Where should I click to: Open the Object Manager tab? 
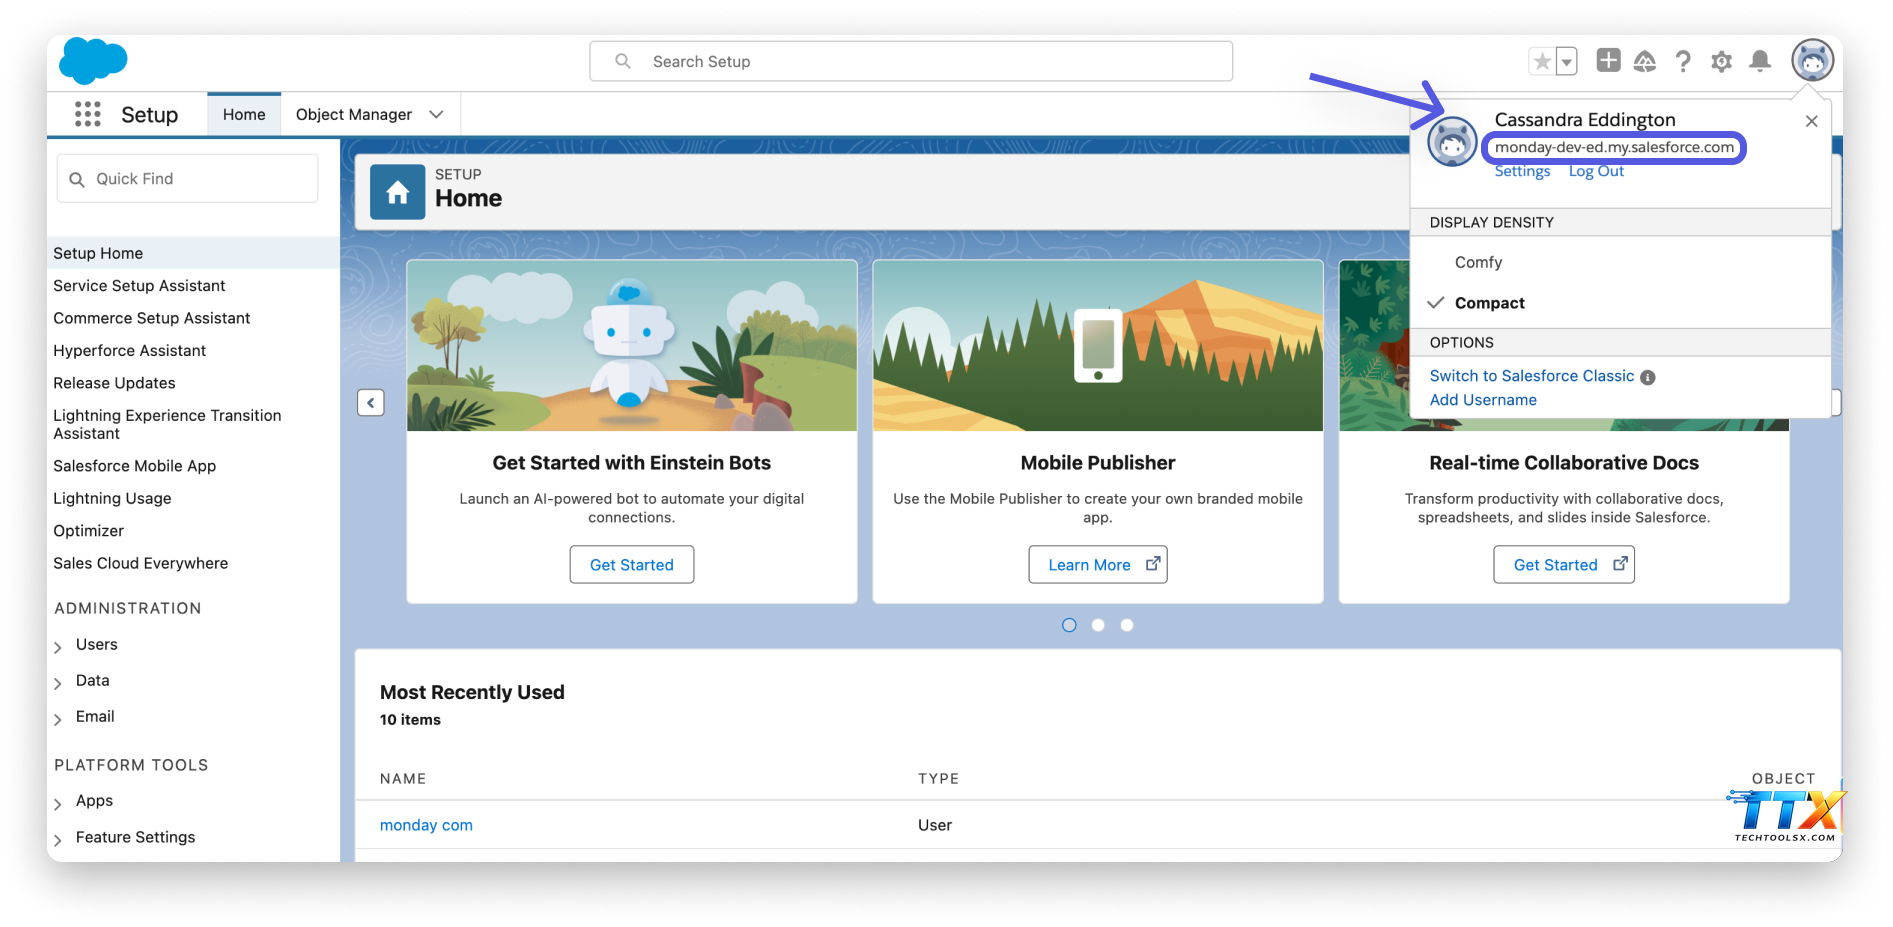coord(353,114)
